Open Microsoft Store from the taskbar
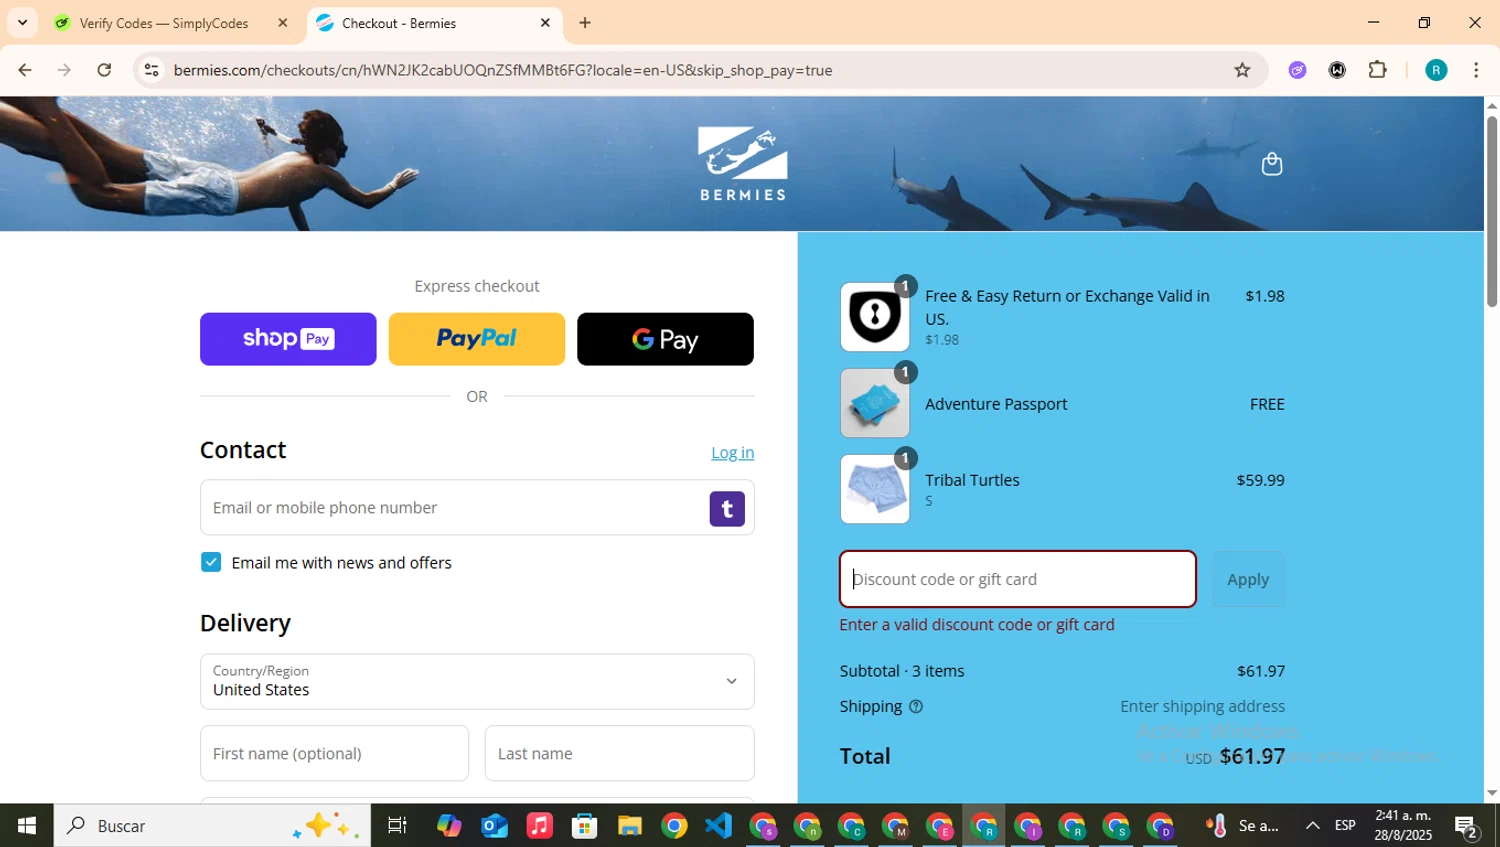 [x=584, y=826]
